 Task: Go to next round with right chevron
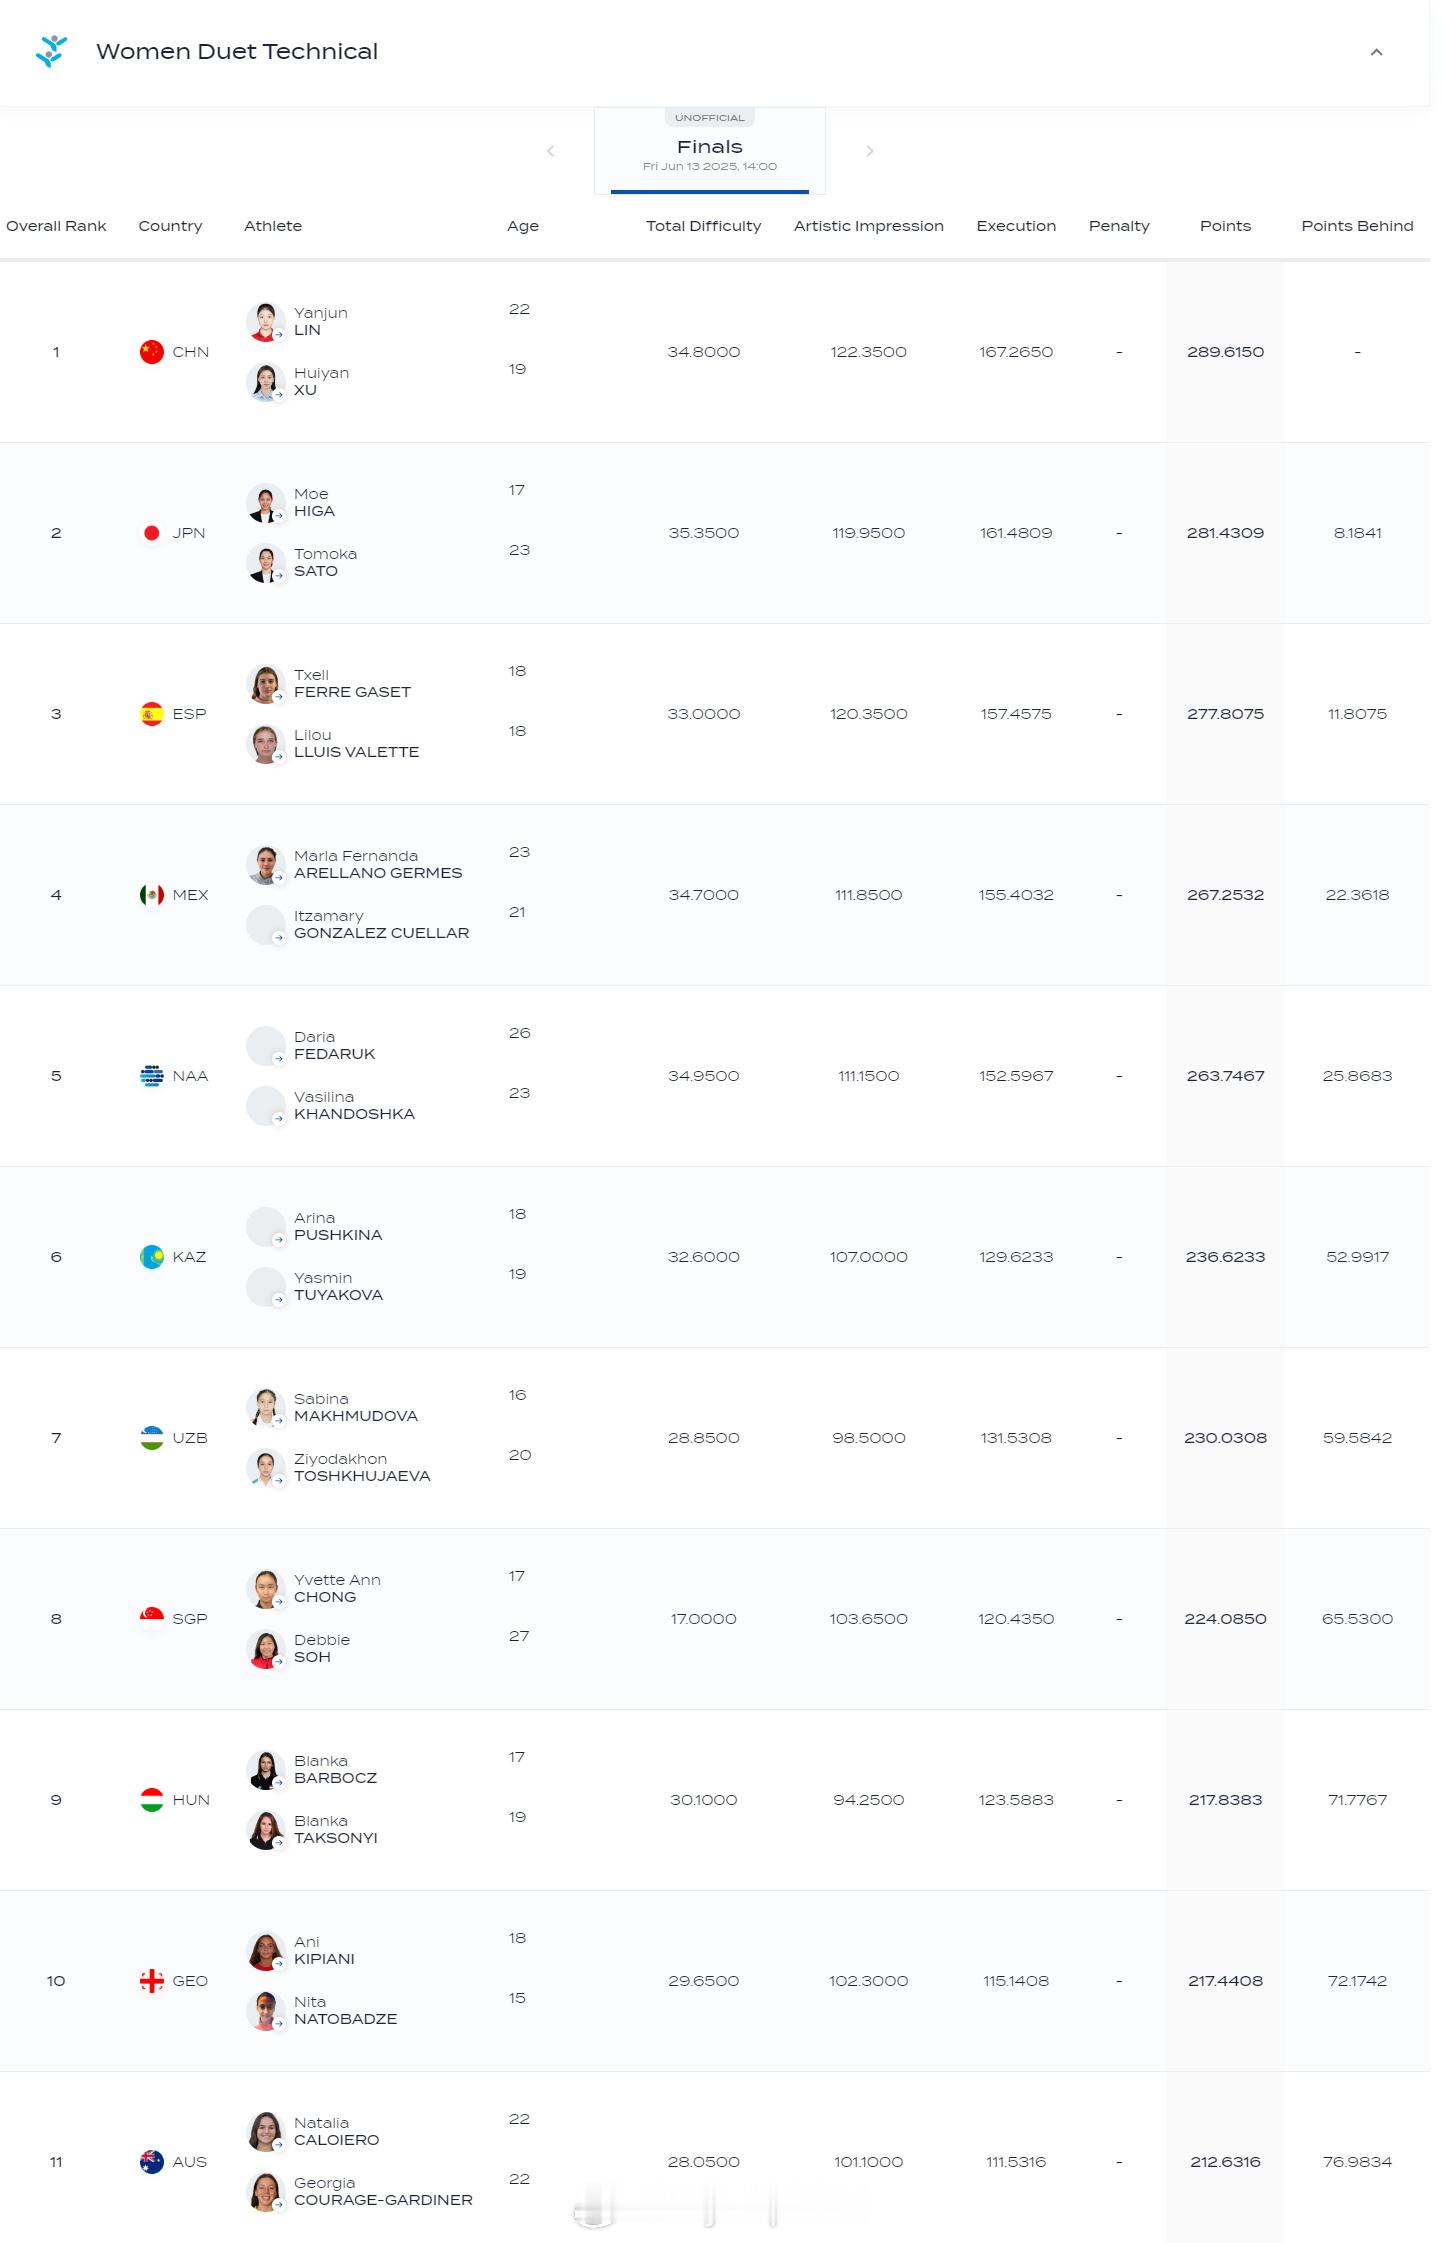(x=870, y=151)
